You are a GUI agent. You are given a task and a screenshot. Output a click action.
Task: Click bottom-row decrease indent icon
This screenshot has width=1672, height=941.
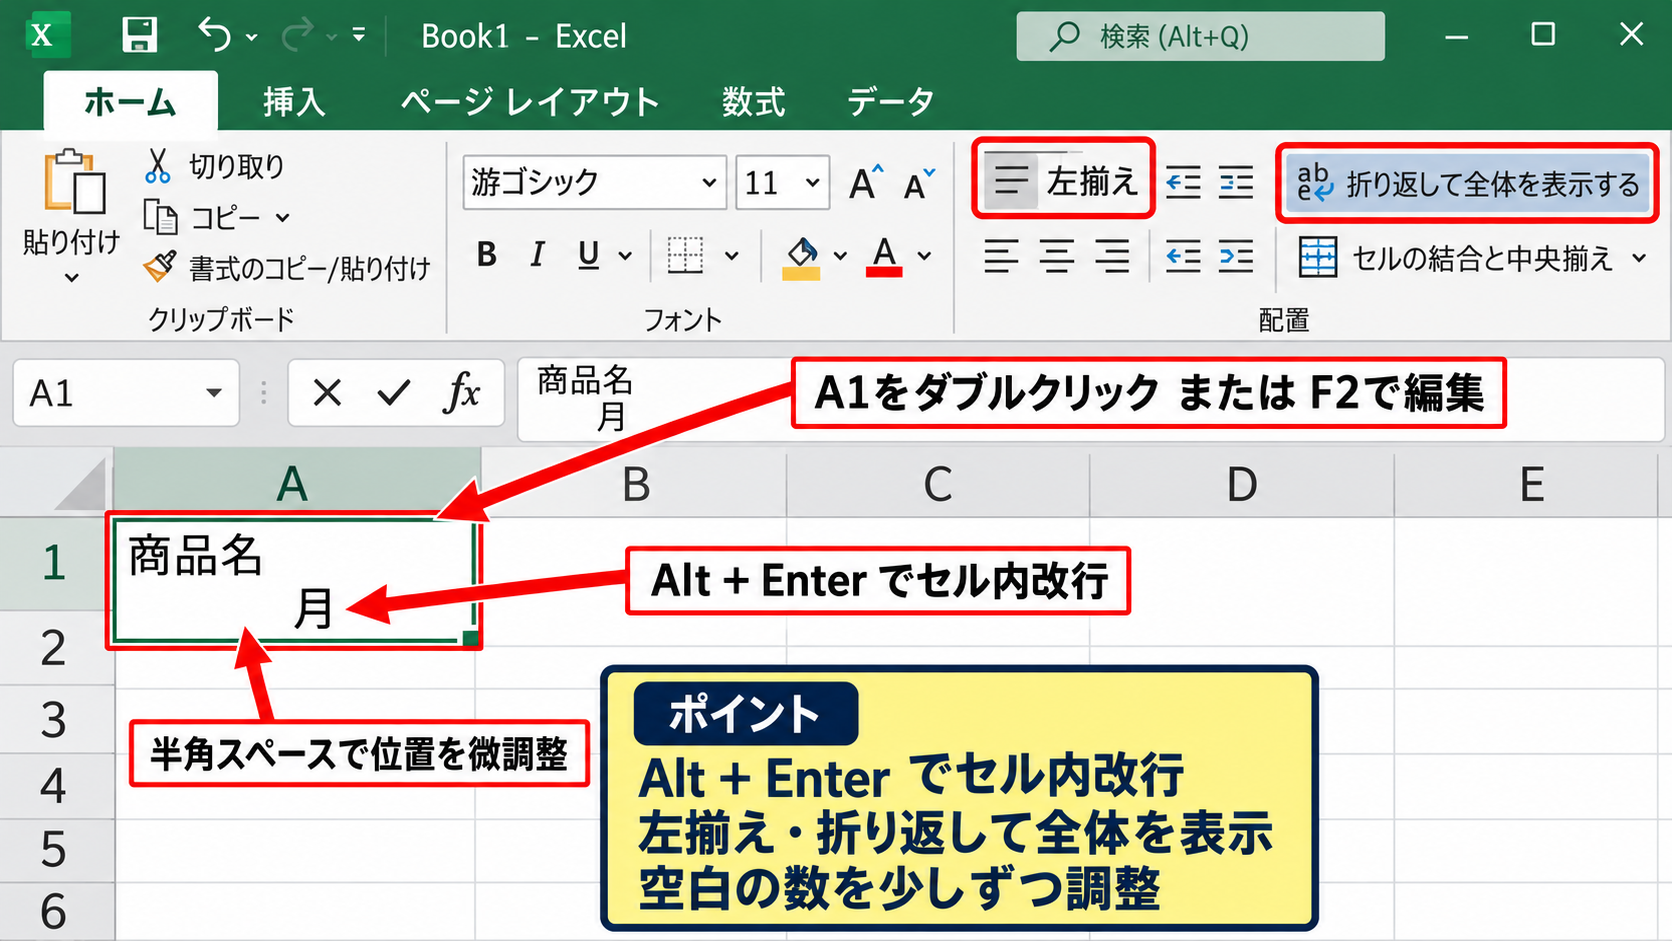point(1184,256)
